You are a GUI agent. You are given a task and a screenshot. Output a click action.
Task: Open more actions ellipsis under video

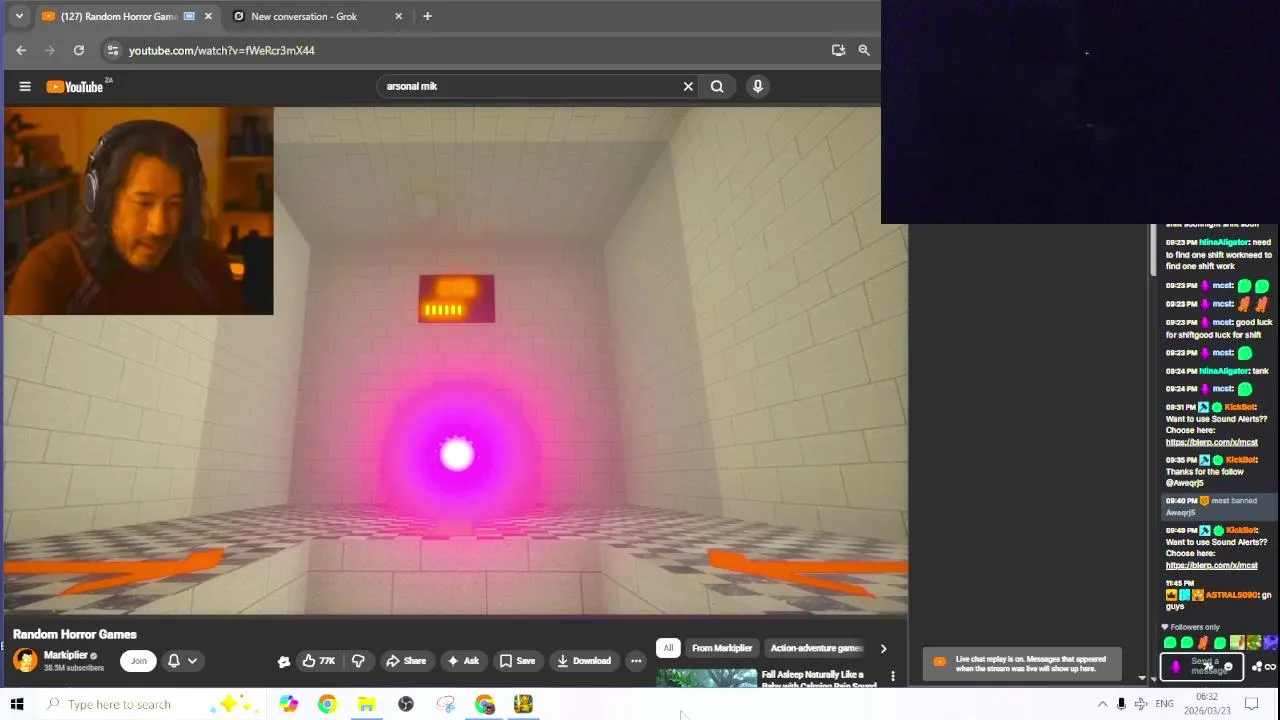636,661
